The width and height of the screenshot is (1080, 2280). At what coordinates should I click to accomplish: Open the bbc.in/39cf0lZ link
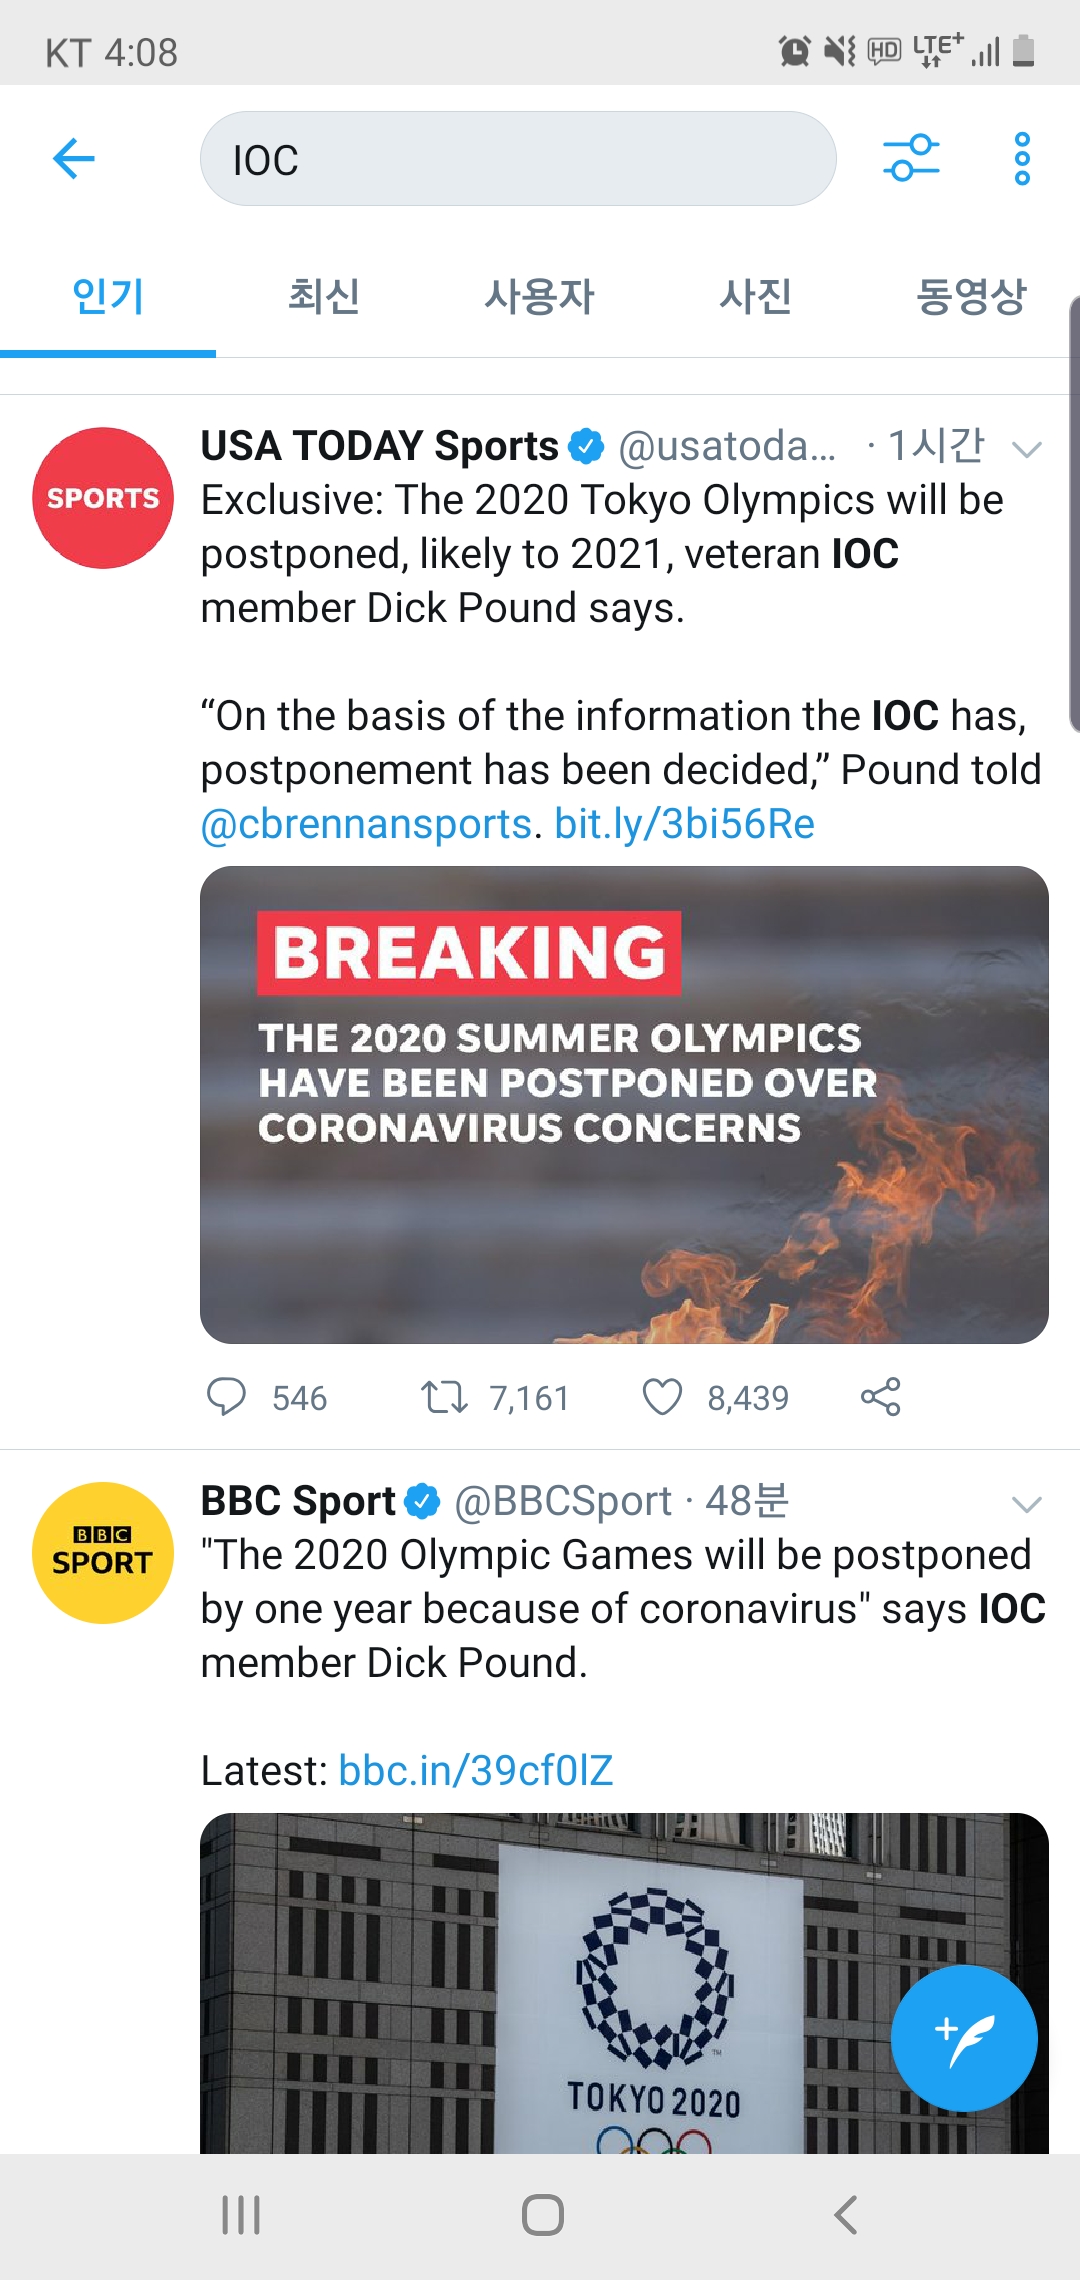tap(476, 1771)
